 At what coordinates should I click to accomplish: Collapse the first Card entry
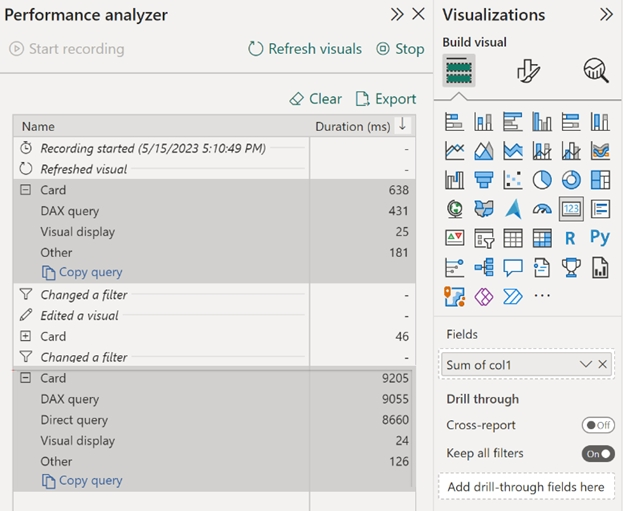click(25, 190)
